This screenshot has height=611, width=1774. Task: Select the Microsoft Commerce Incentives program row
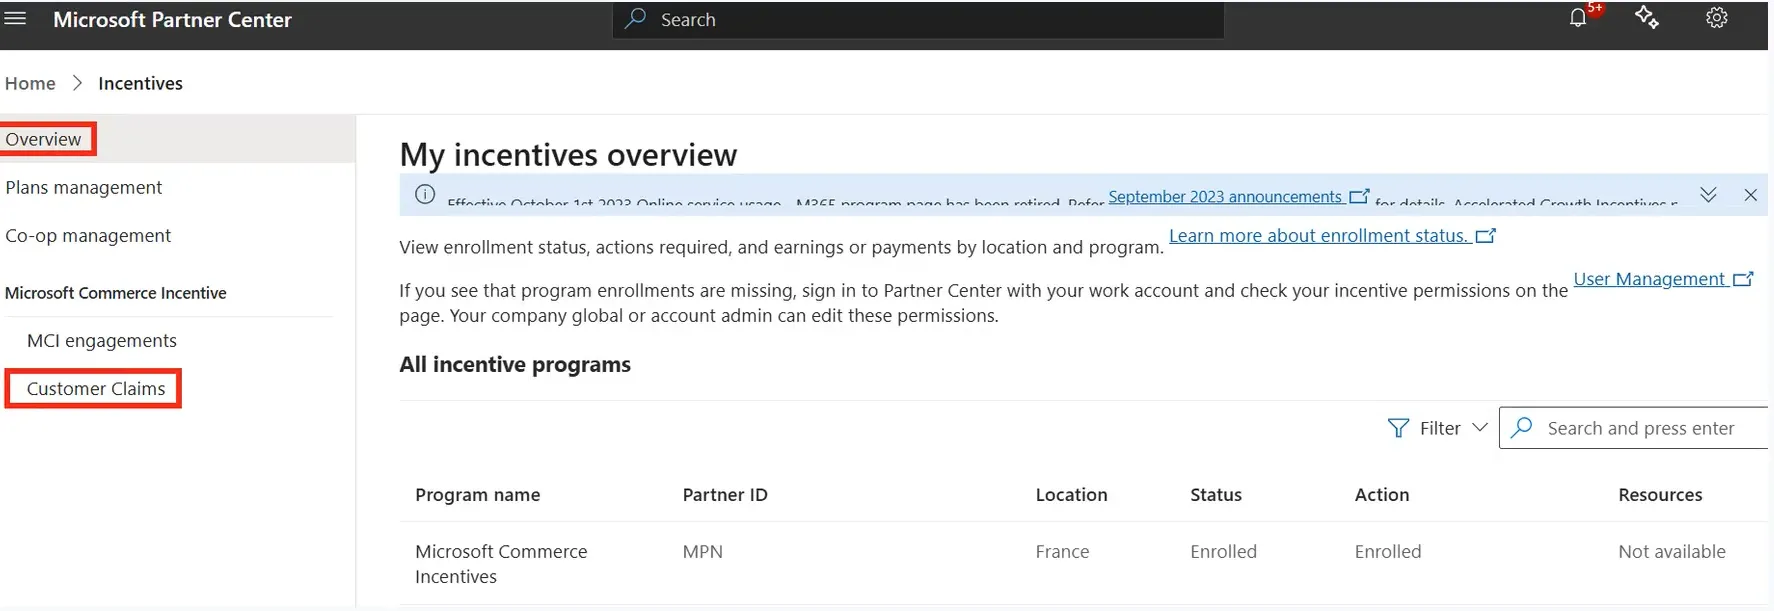[x=1083, y=563]
